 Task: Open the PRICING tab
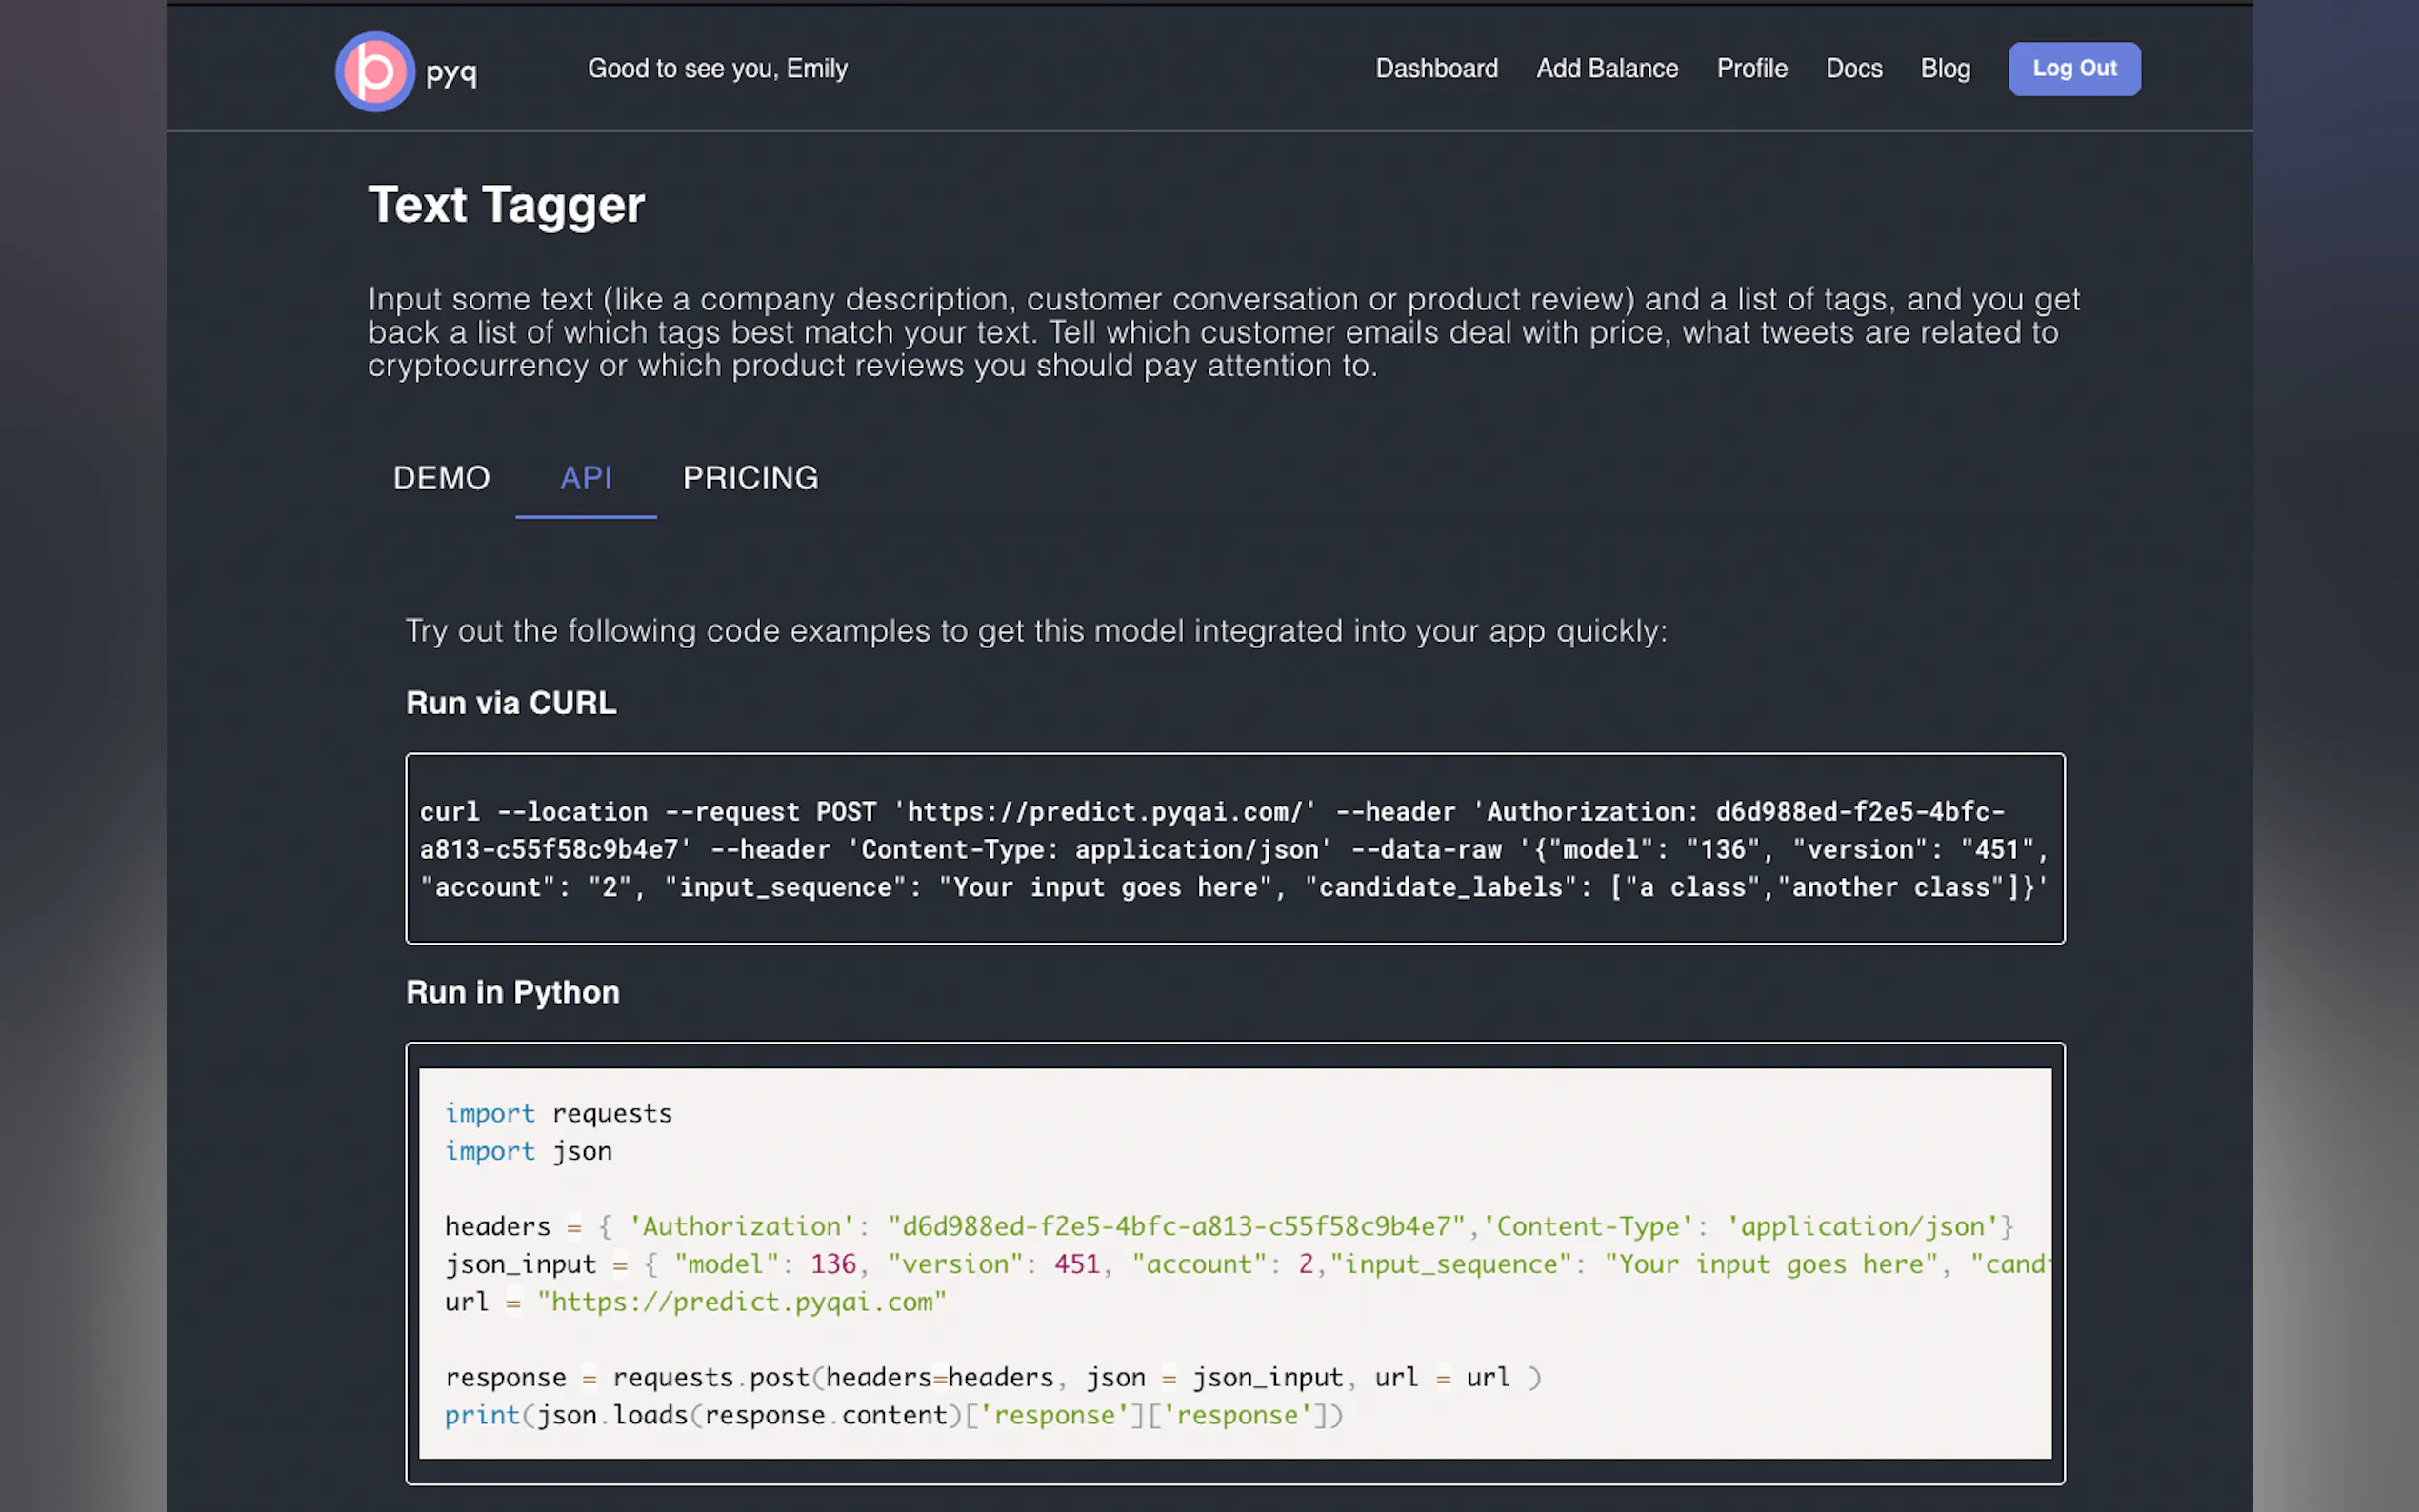pos(750,478)
